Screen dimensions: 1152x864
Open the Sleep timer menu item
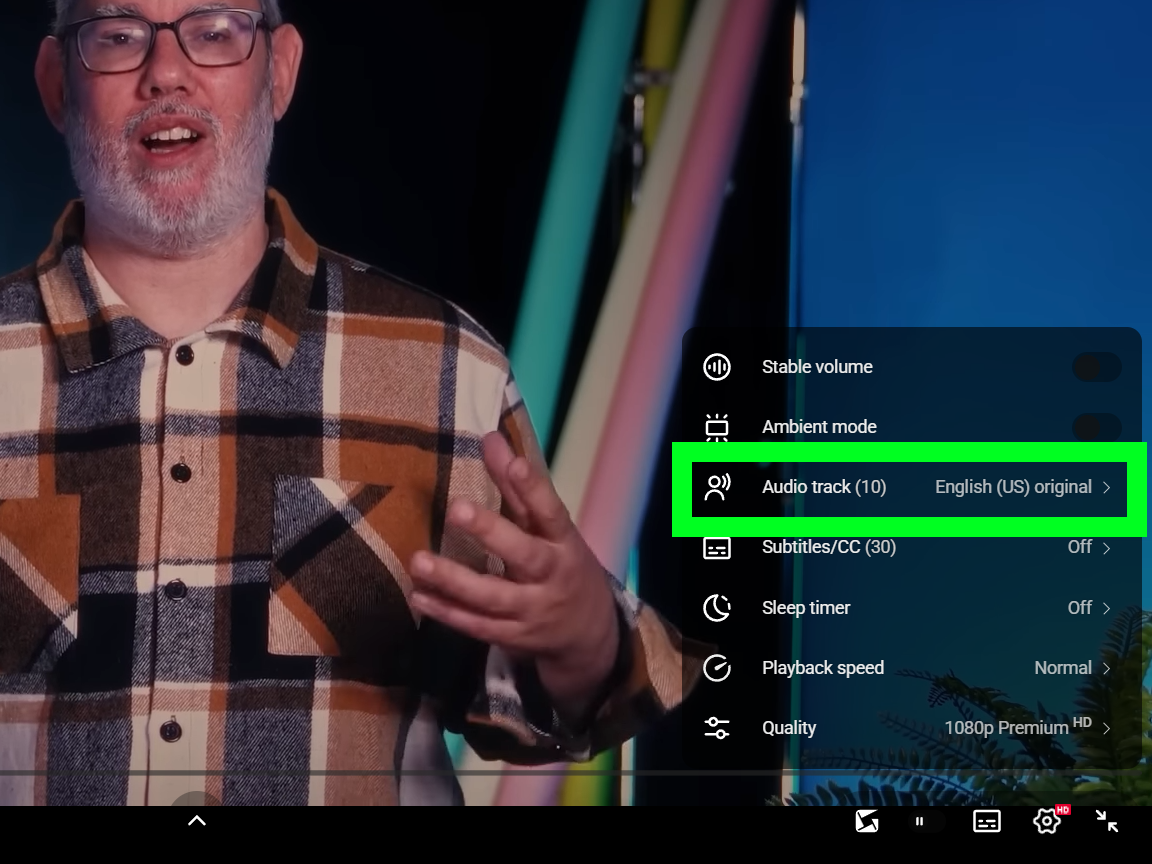911,608
